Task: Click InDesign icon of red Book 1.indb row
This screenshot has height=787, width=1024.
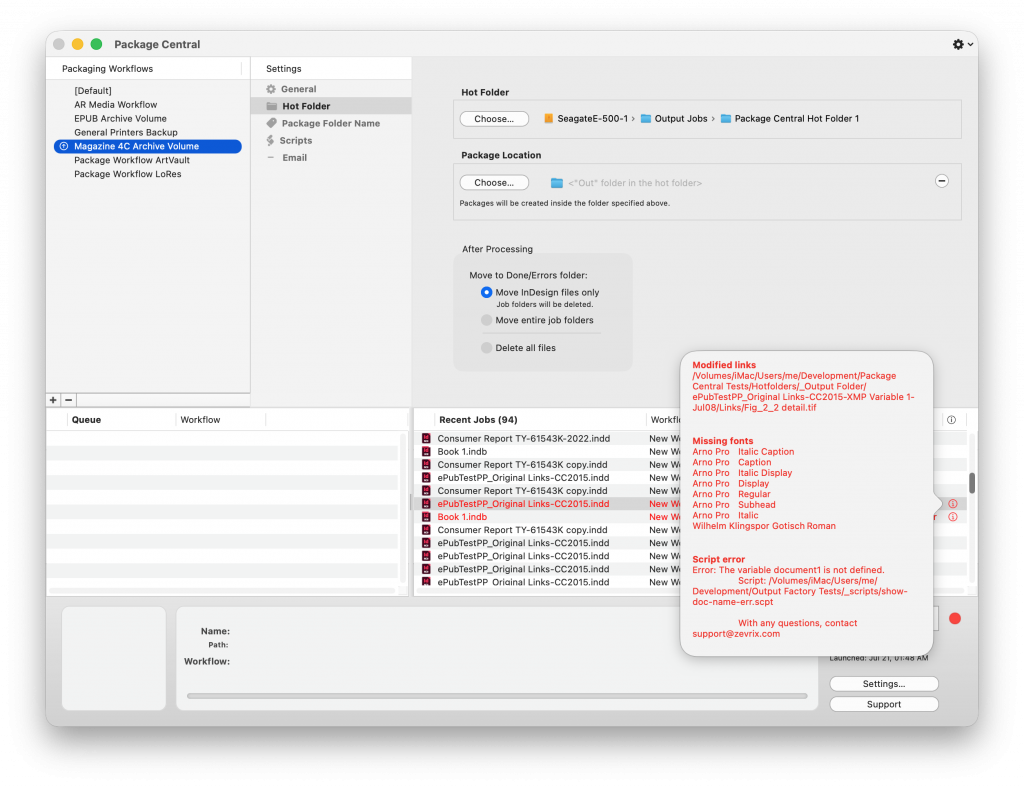Action: [x=426, y=517]
